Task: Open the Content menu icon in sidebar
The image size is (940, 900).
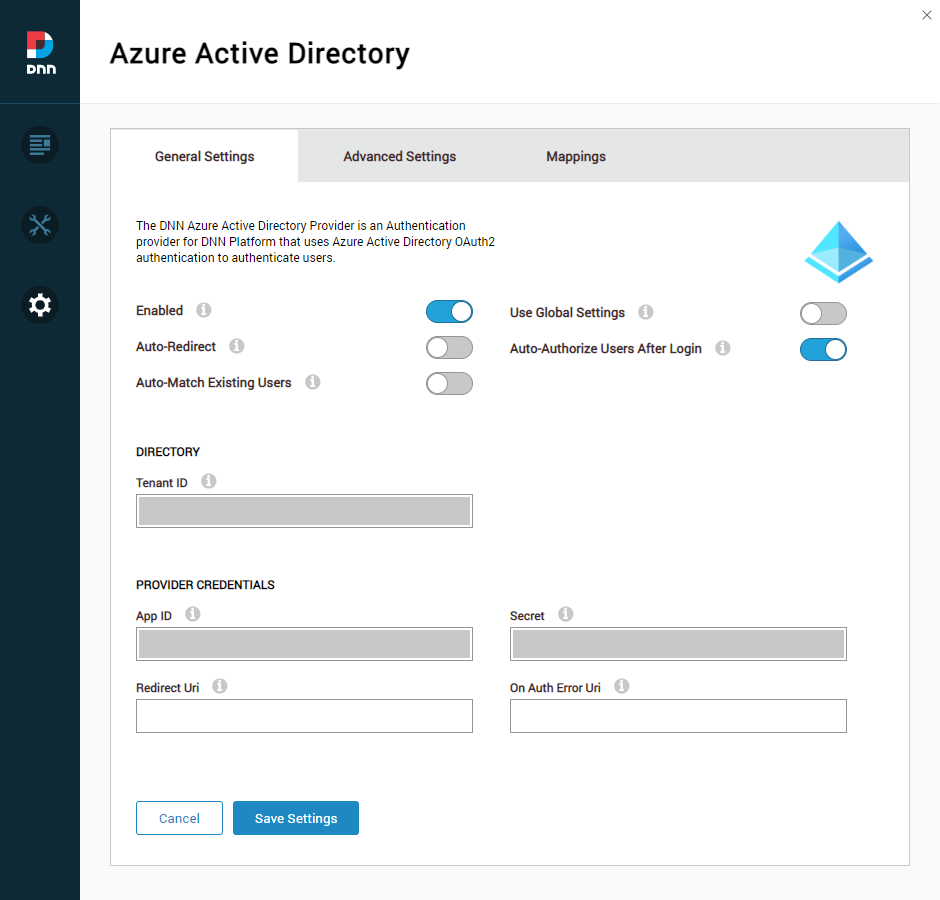Action: [40, 145]
